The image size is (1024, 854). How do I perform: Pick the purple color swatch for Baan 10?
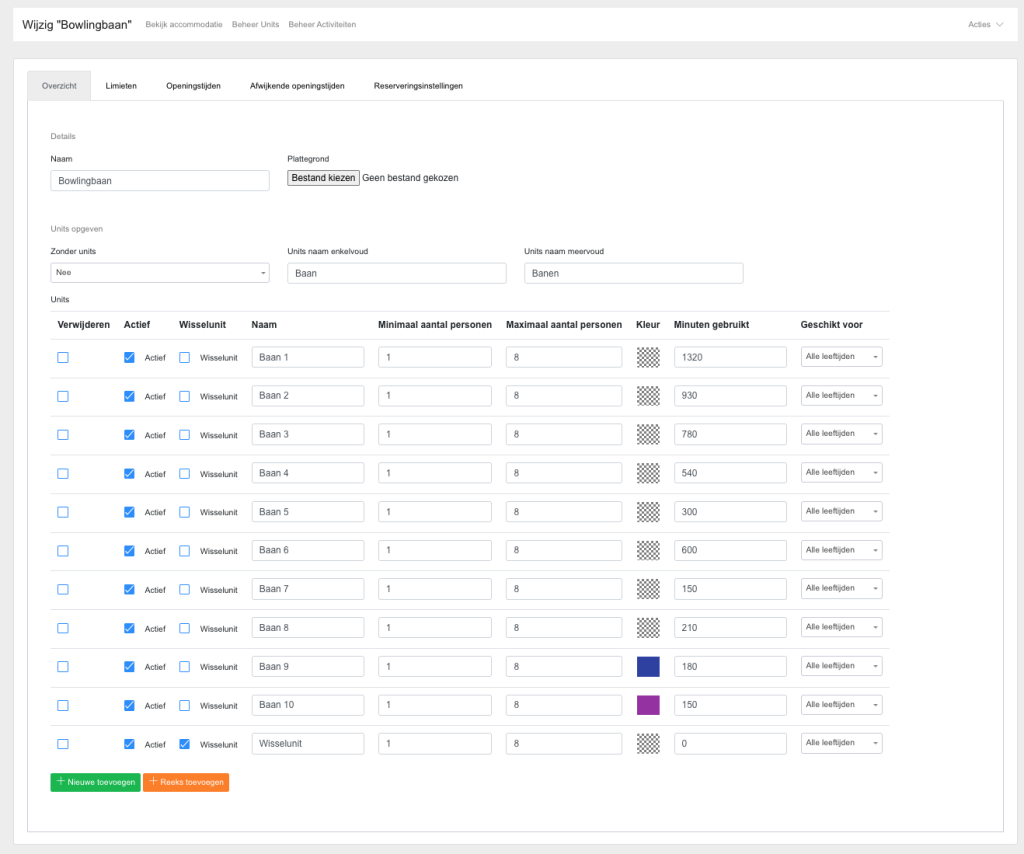(648, 705)
